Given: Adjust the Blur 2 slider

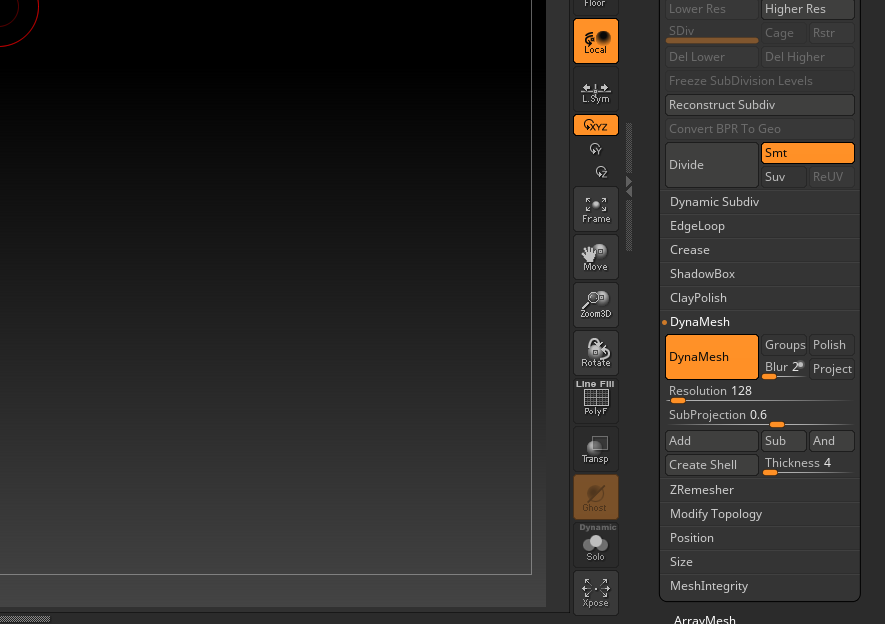Looking at the screenshot, I should [784, 369].
